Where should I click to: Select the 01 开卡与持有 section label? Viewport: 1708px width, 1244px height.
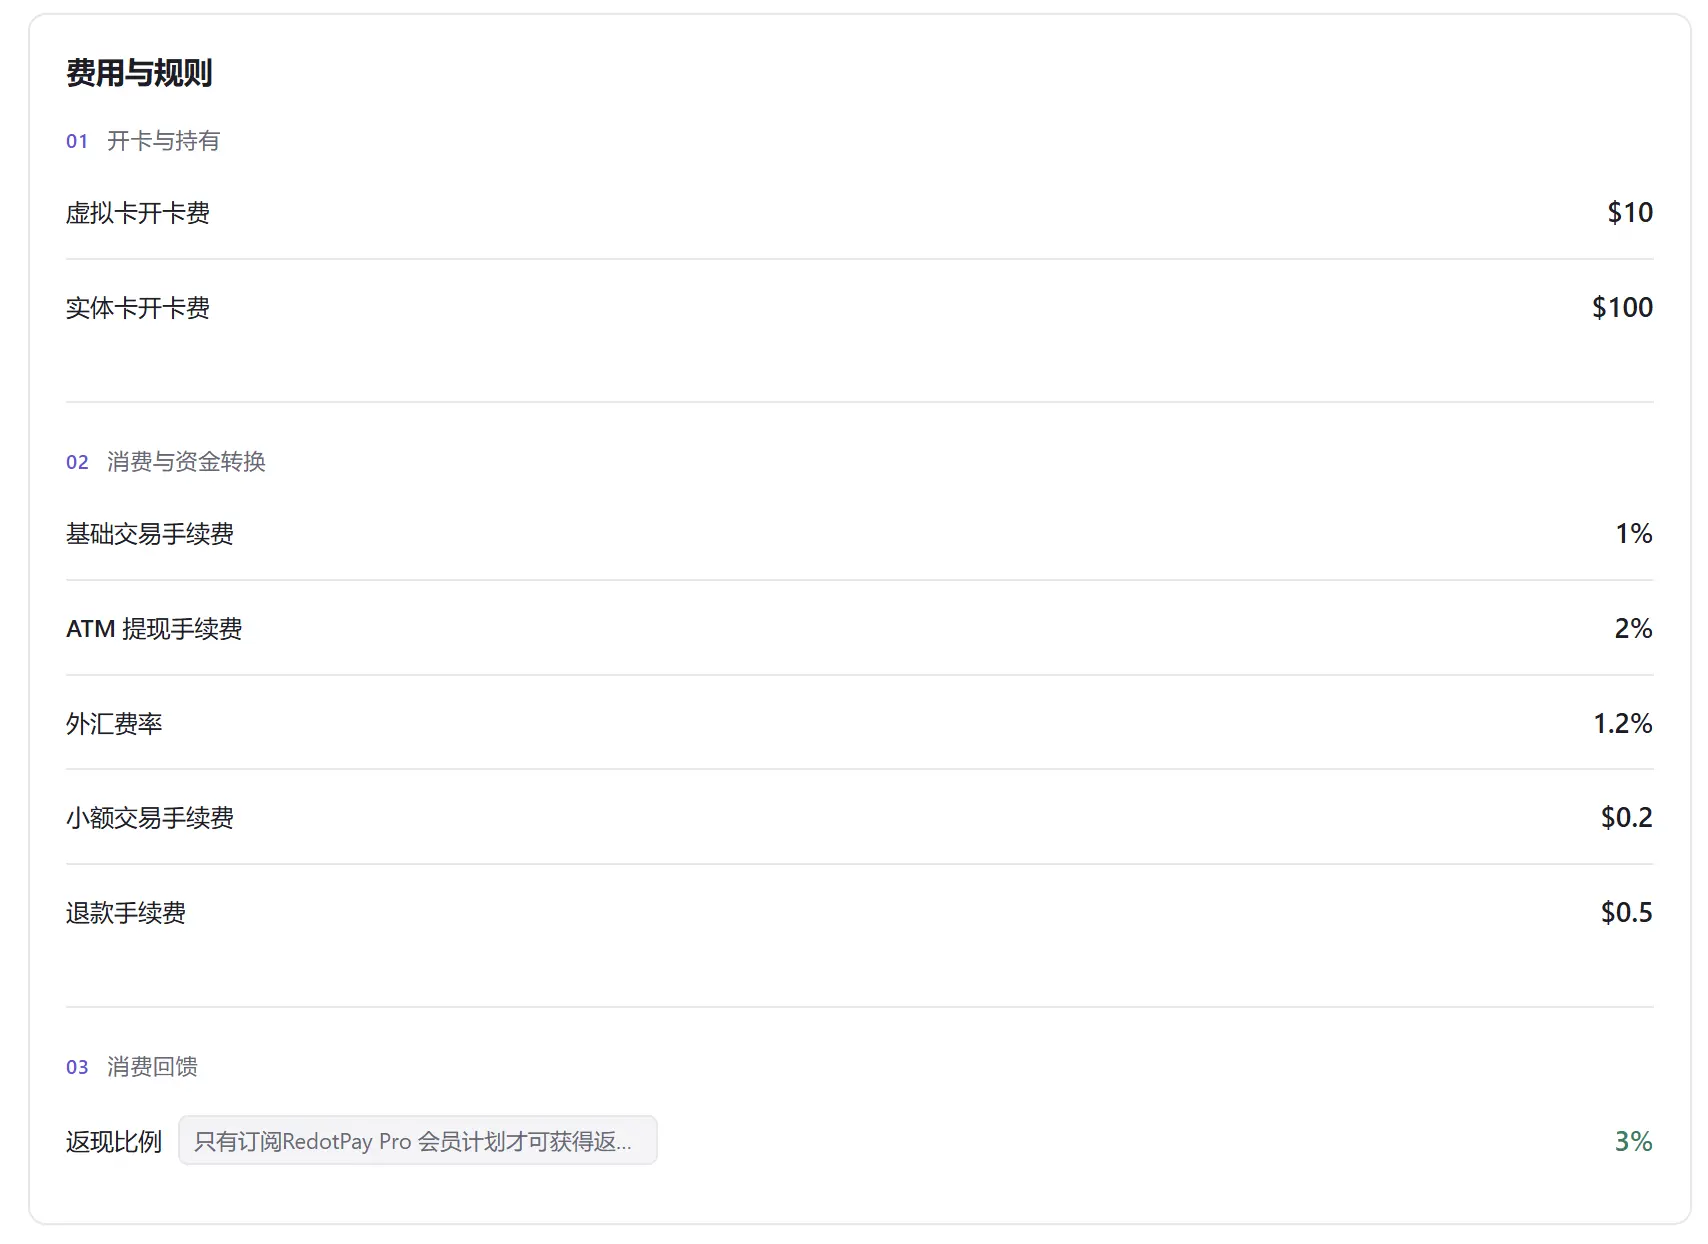coord(143,141)
